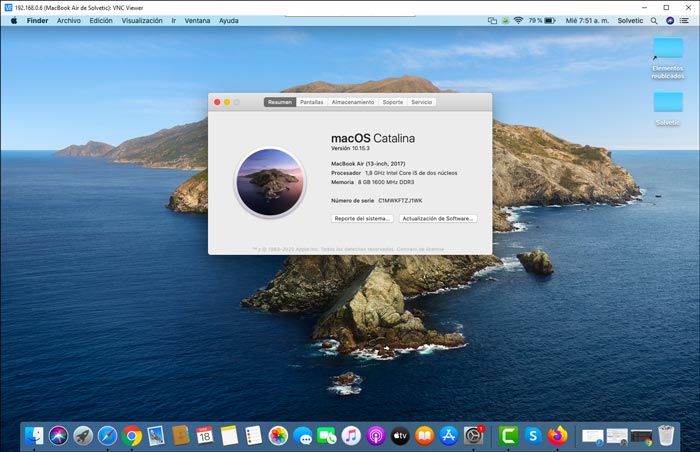Open Podcasts app in Dock
The width and height of the screenshot is (700, 452).
click(376, 435)
